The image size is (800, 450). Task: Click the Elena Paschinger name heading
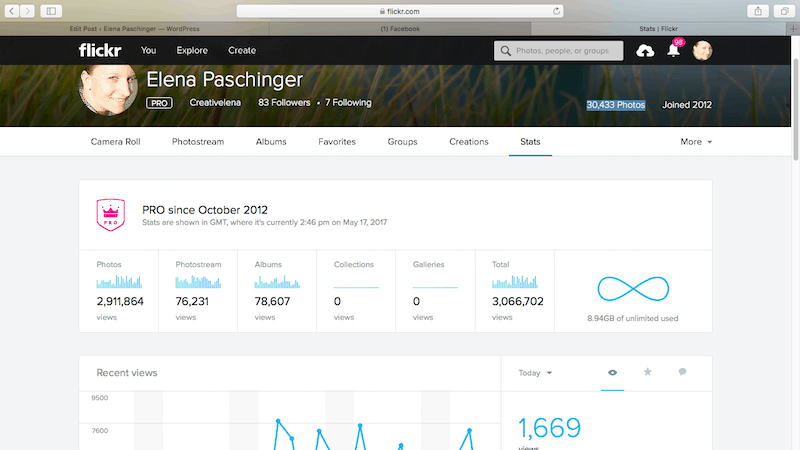[224, 80]
